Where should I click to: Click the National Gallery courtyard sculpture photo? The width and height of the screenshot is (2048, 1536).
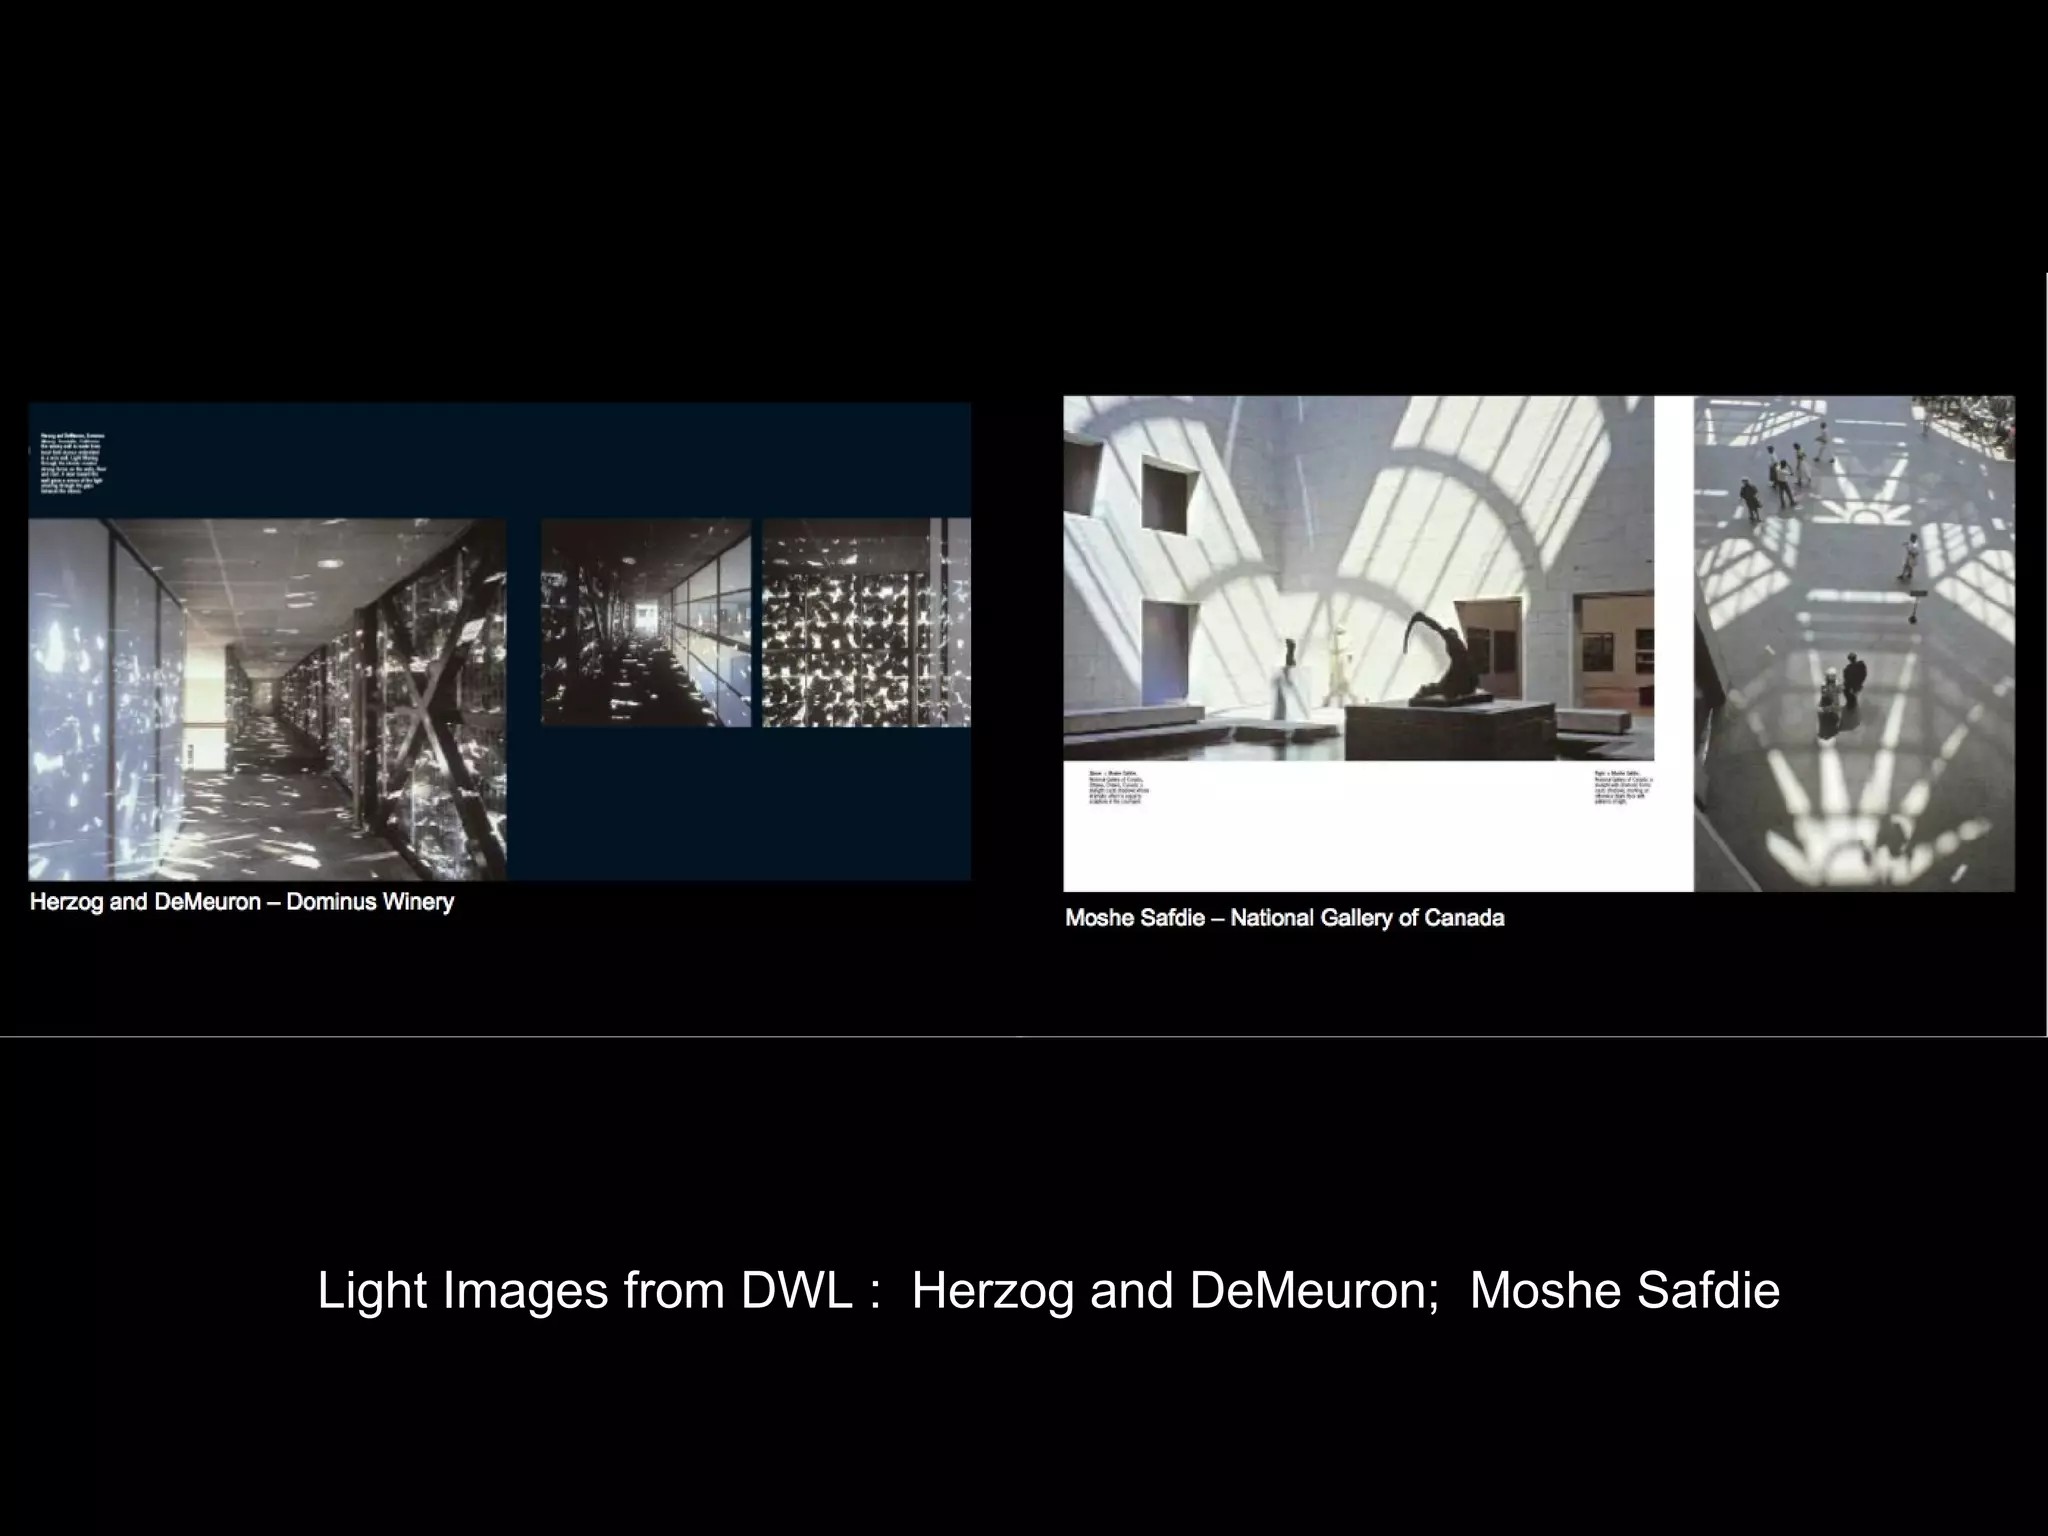point(1358,579)
